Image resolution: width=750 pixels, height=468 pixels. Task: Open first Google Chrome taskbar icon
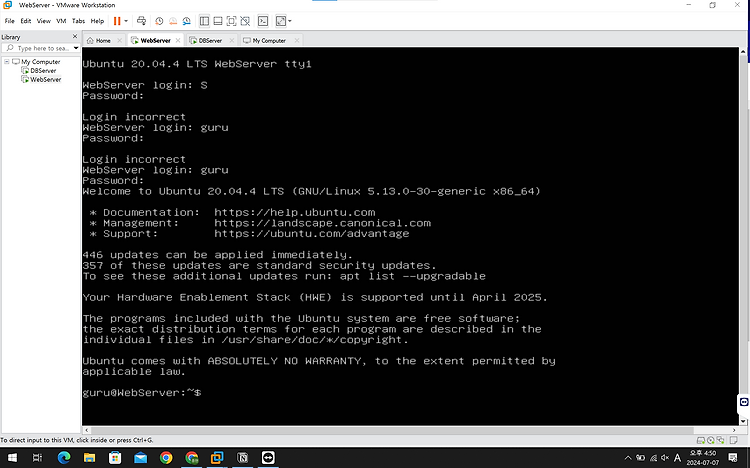point(166,458)
